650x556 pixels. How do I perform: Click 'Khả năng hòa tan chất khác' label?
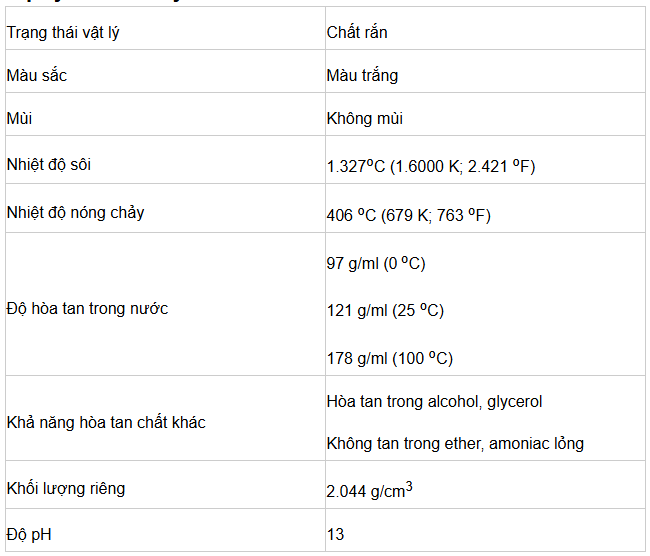[x=106, y=422]
